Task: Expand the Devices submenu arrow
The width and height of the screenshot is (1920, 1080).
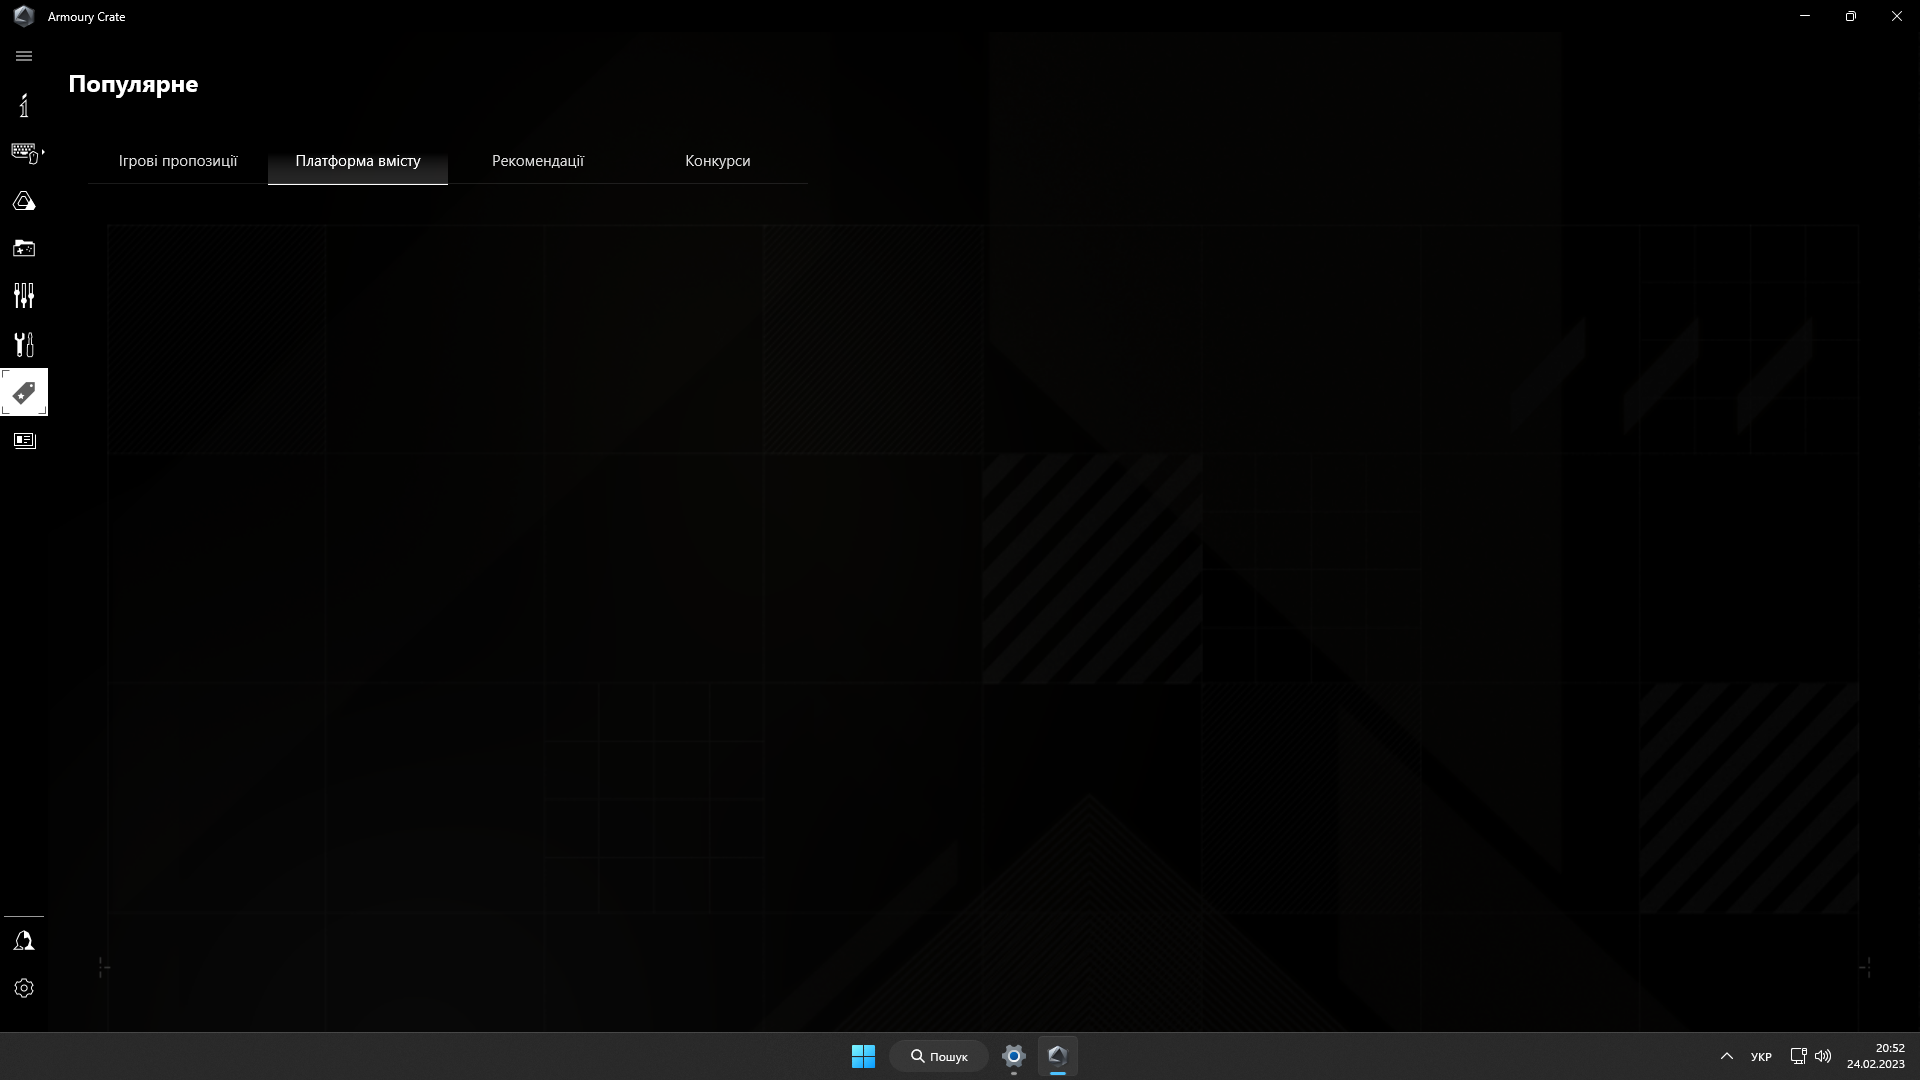Action: click(43, 152)
